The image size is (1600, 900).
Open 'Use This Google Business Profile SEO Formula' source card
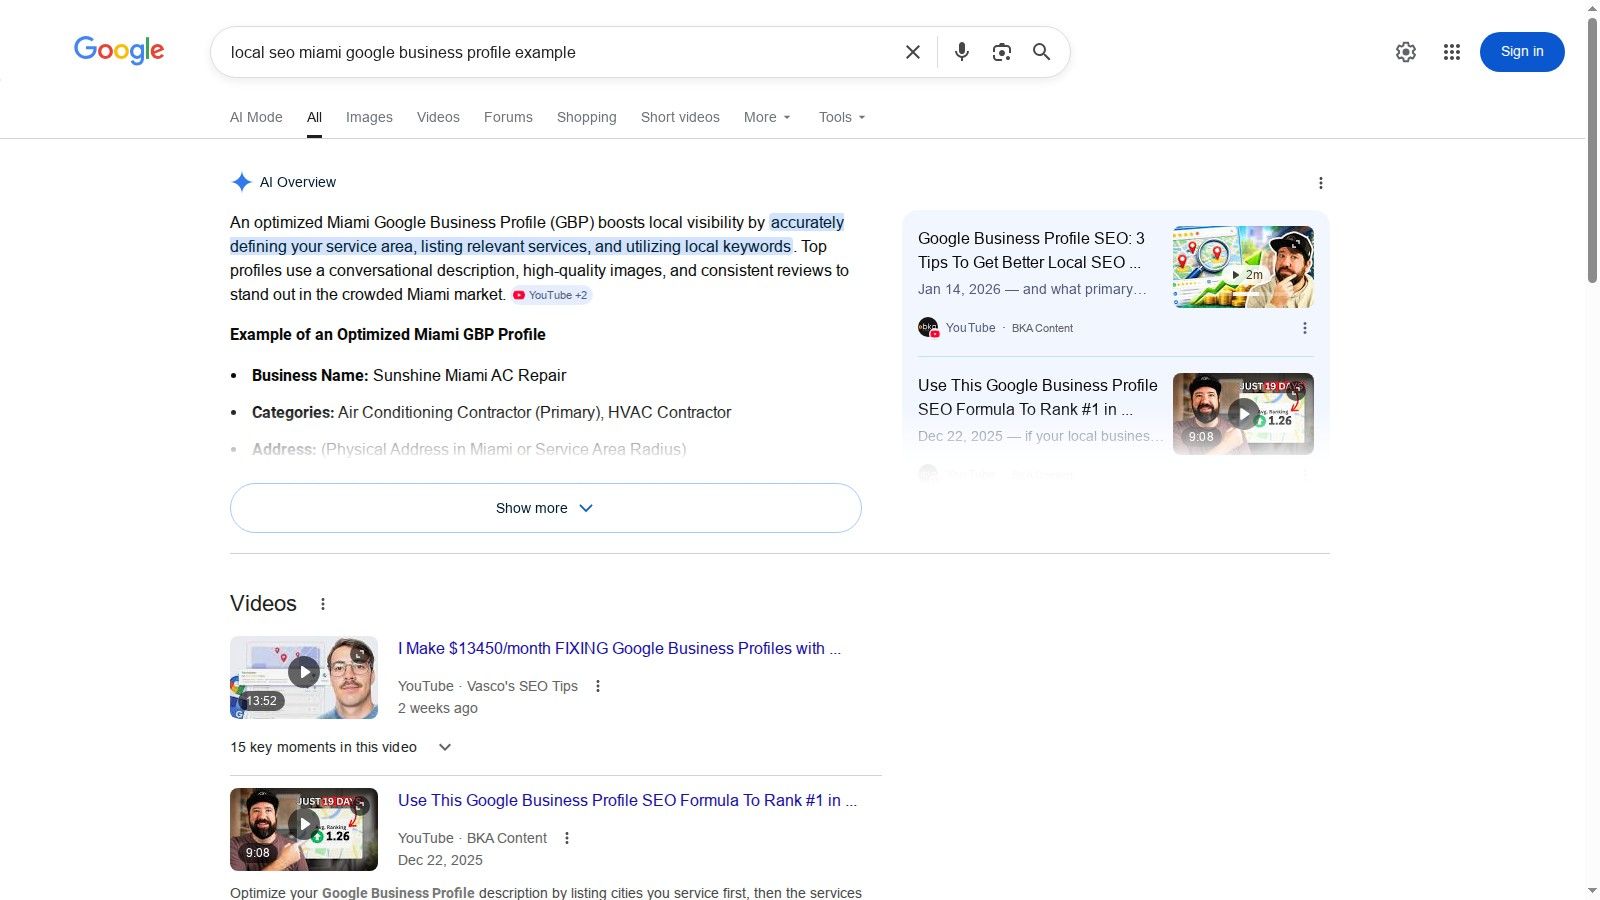coord(1037,397)
